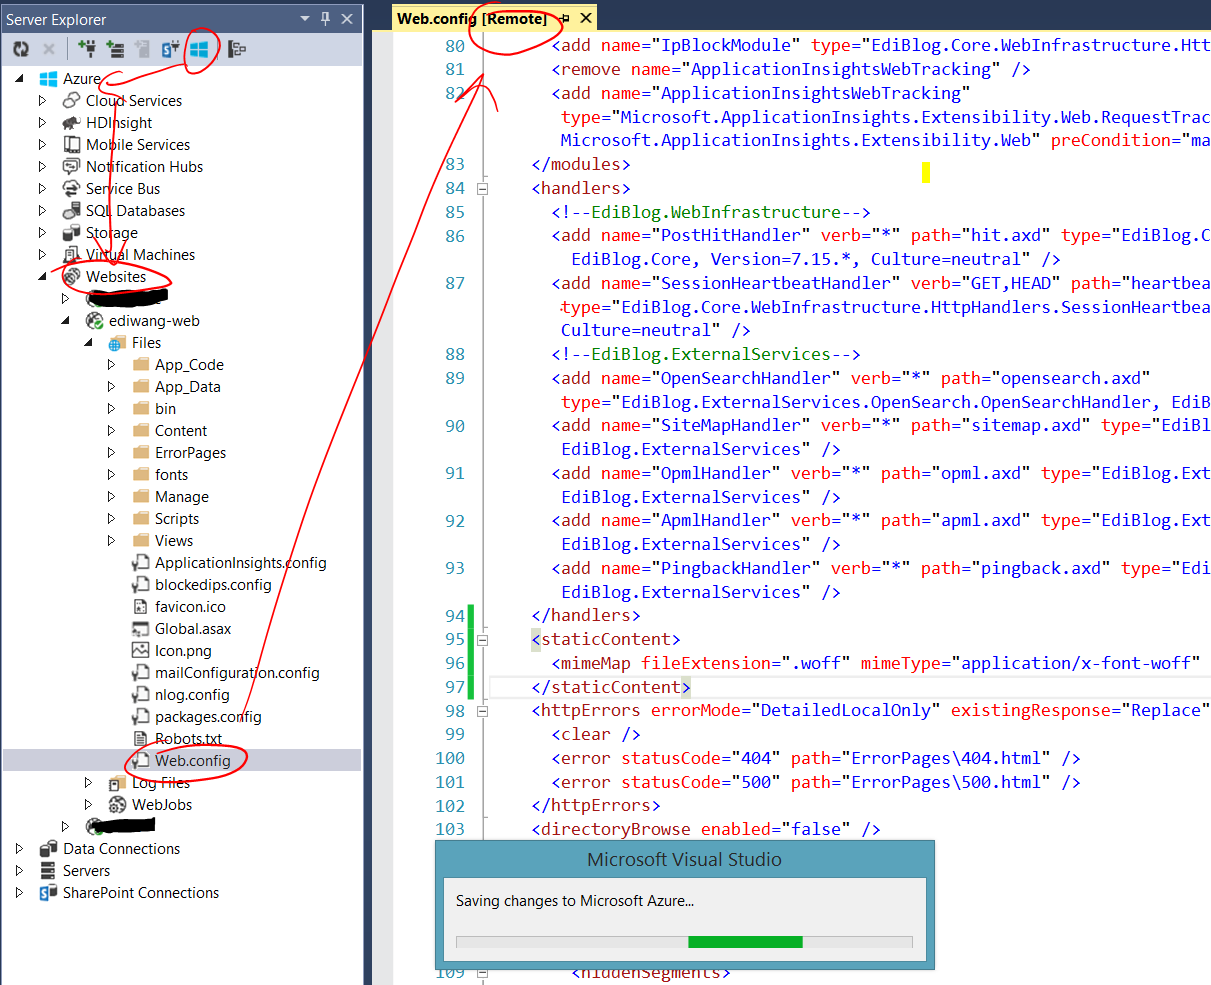The image size is (1211, 985).
Task: Select nlog.config in the file tree
Action: coord(192,694)
